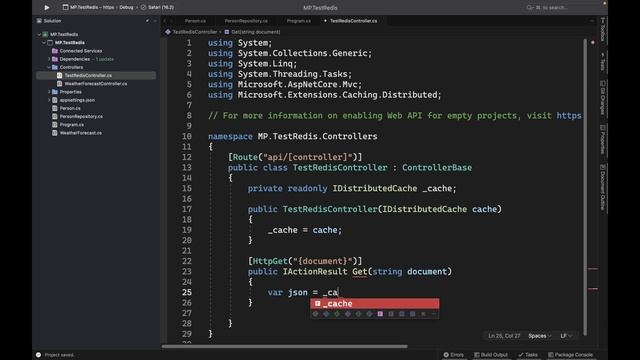Viewport: 640px width, 360px height.
Task: Collapse the MP.TestRedis project node
Action: (x=44, y=42)
